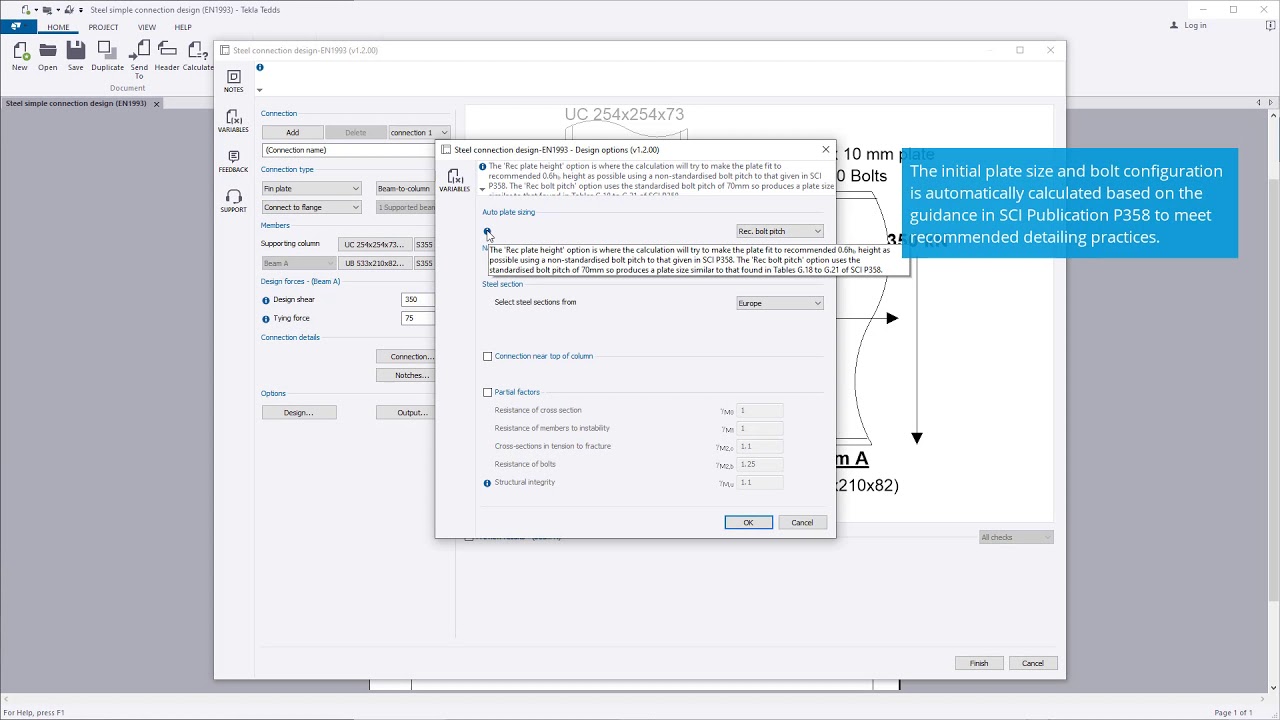Click the Tying force value field
Image resolution: width=1280 pixels, height=720 pixels.
click(418, 319)
